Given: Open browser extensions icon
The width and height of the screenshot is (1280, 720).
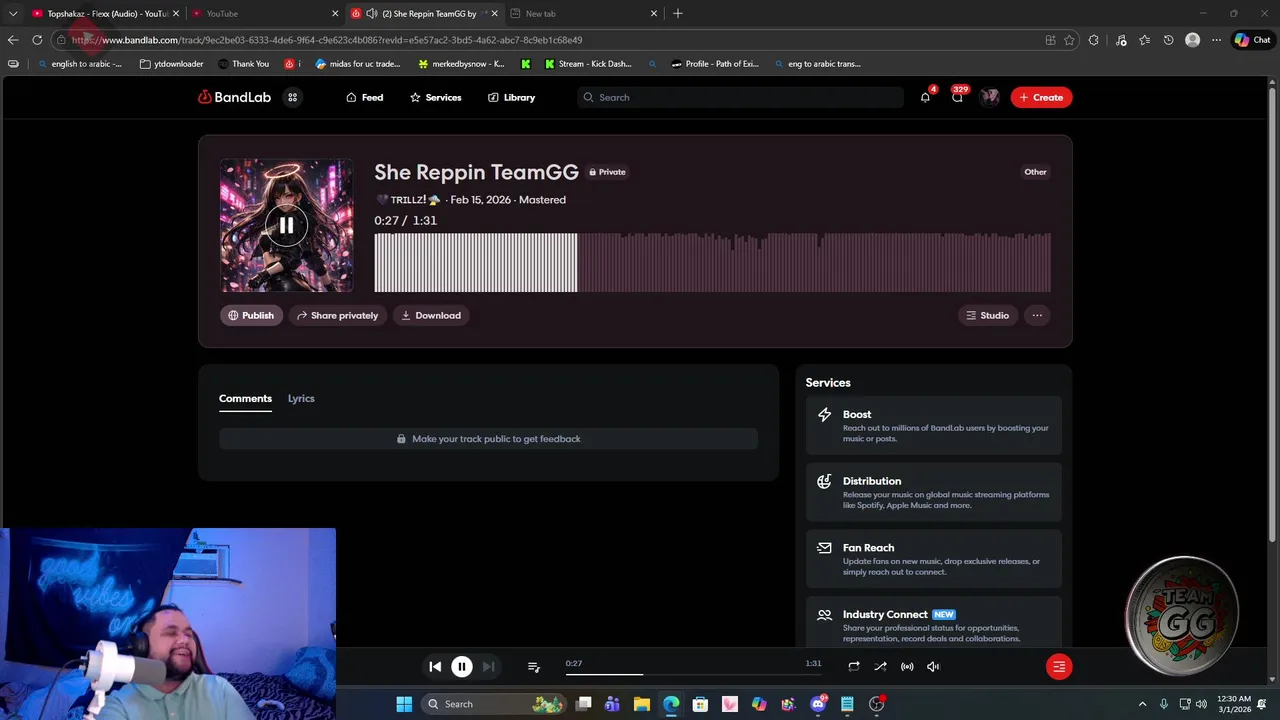Looking at the screenshot, I should click(x=1093, y=40).
